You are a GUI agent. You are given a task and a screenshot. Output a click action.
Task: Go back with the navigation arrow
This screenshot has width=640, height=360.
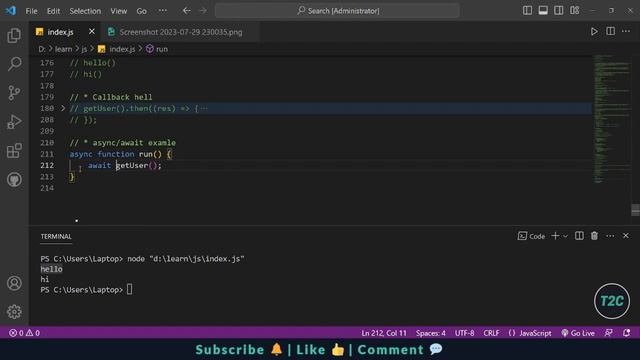coord(187,11)
